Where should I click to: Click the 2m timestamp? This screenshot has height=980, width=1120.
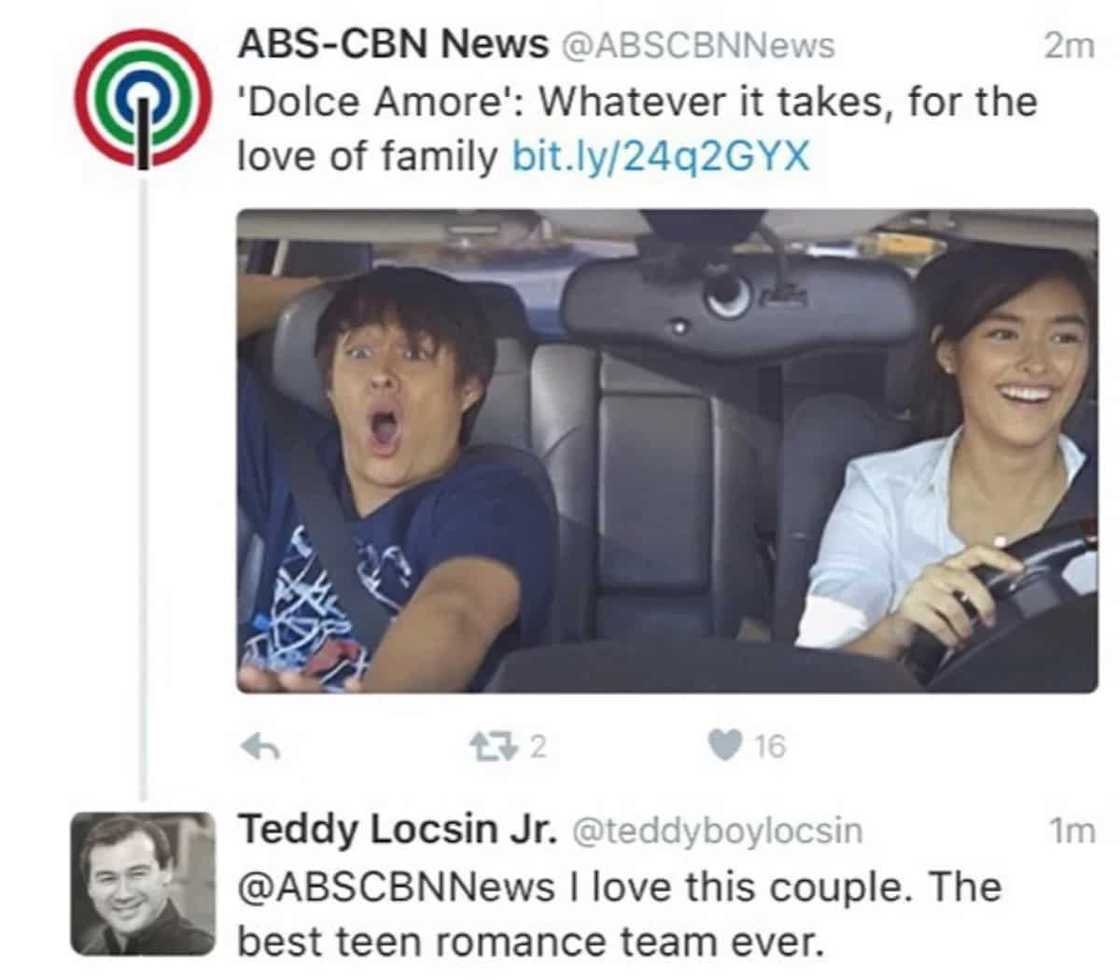pyautogui.click(x=1069, y=46)
